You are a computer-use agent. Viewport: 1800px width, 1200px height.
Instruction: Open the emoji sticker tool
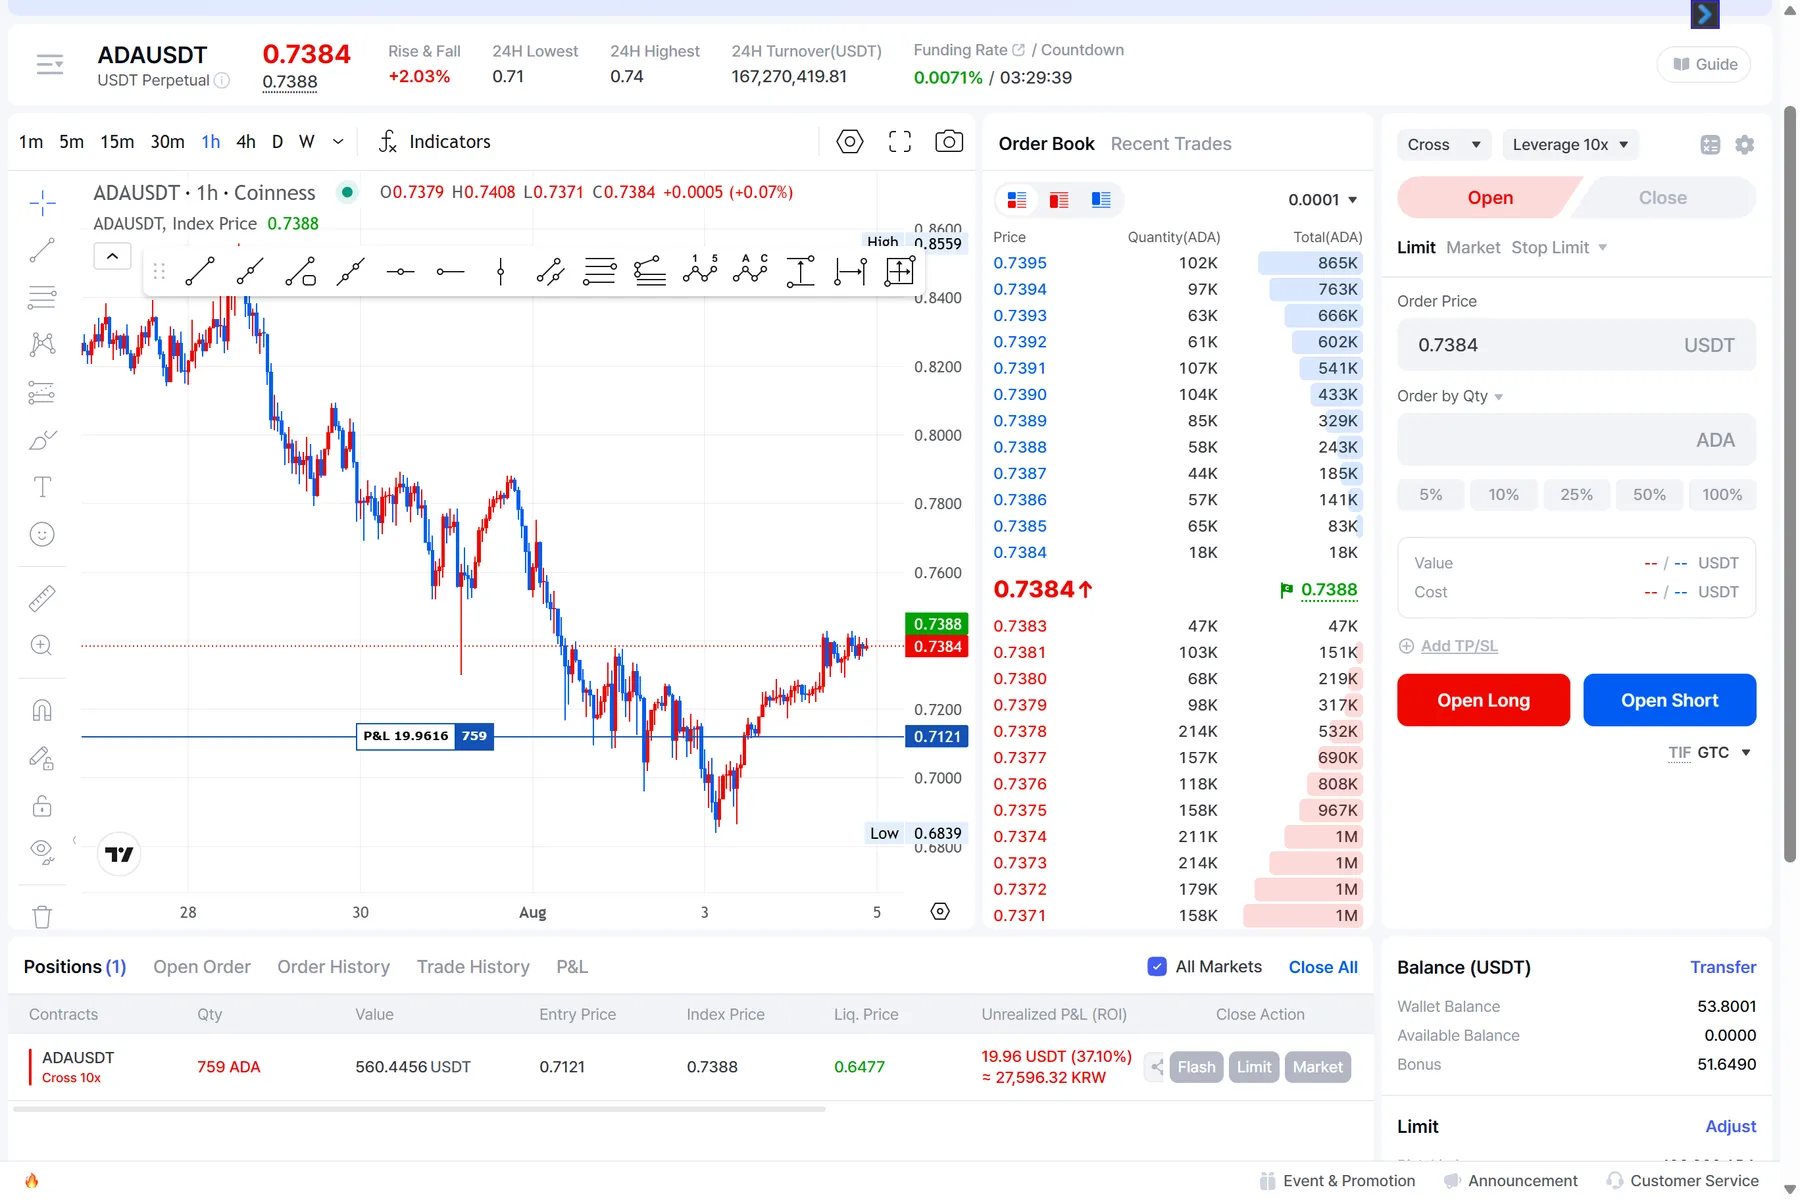point(42,535)
